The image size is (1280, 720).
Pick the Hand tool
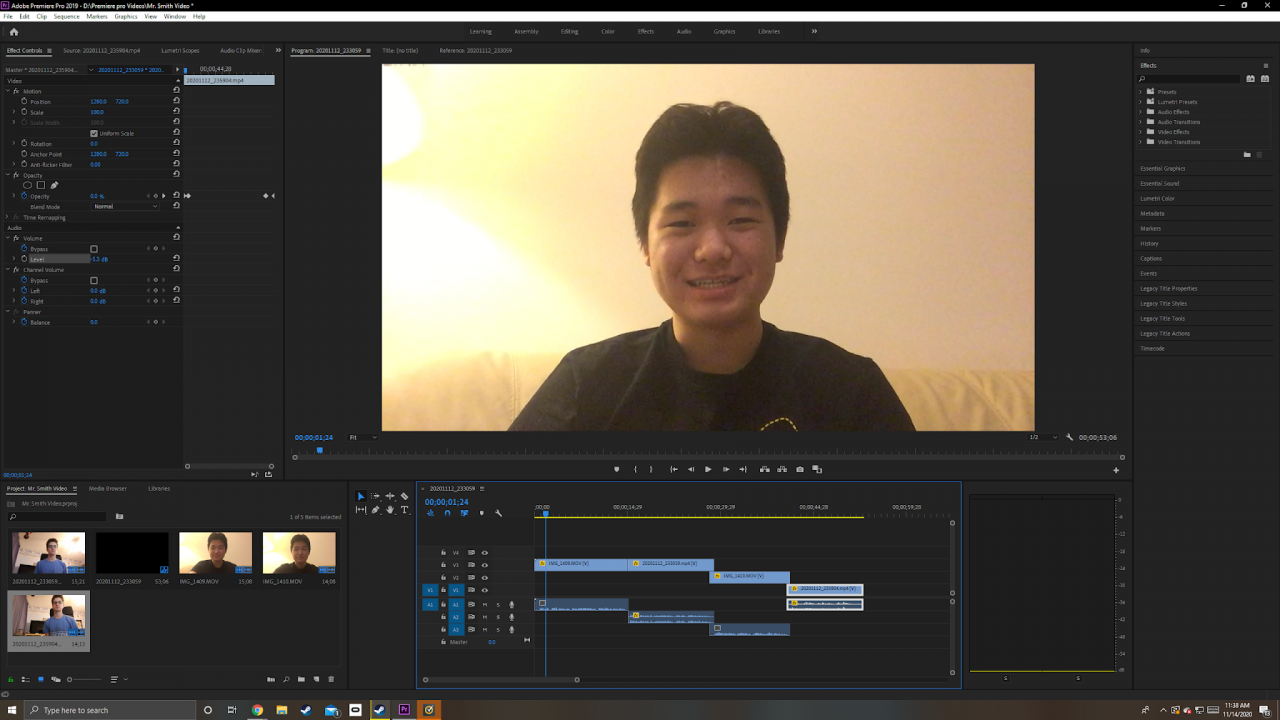[390, 510]
